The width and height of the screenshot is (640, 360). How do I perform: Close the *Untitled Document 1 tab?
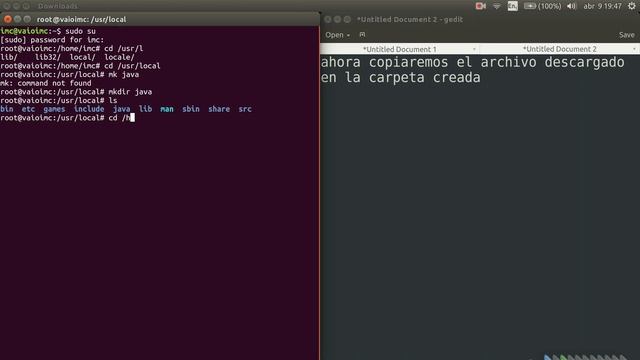(x=474, y=49)
